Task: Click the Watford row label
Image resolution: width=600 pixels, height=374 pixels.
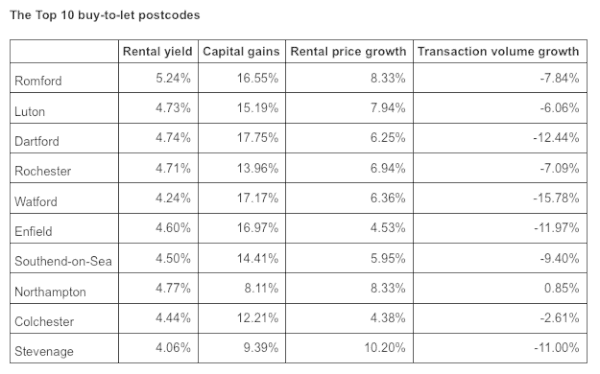Action: (x=36, y=201)
